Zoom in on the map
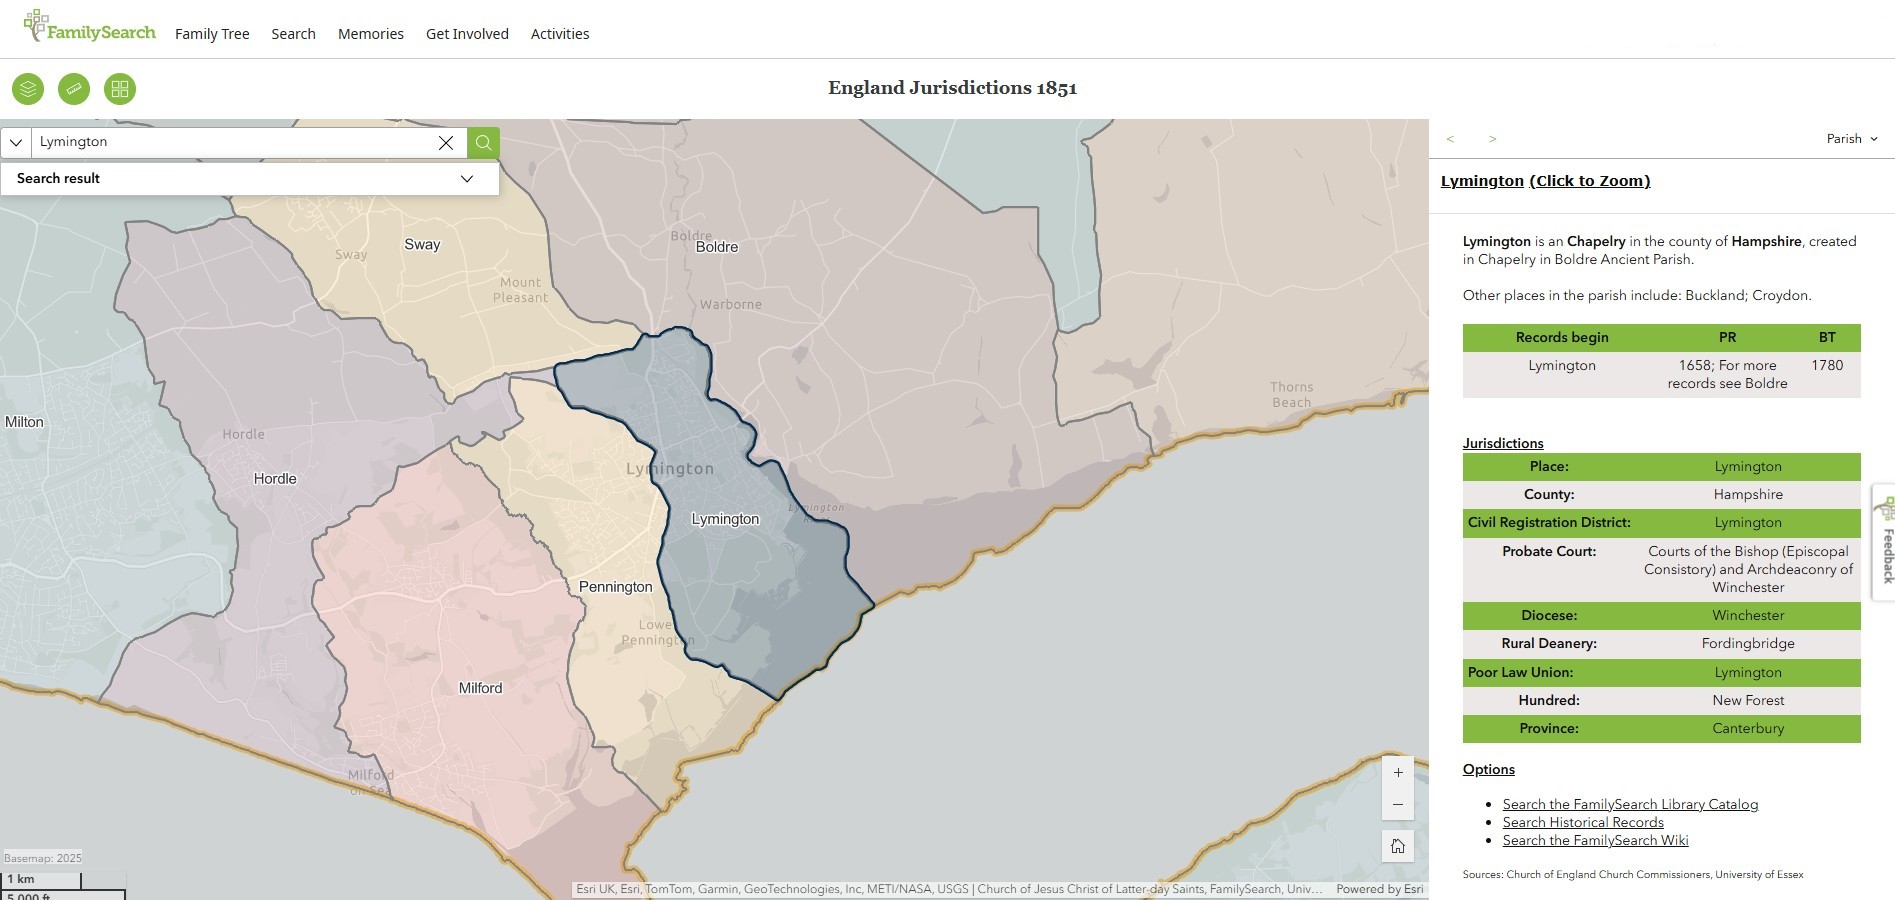This screenshot has height=900, width=1895. tap(1398, 772)
